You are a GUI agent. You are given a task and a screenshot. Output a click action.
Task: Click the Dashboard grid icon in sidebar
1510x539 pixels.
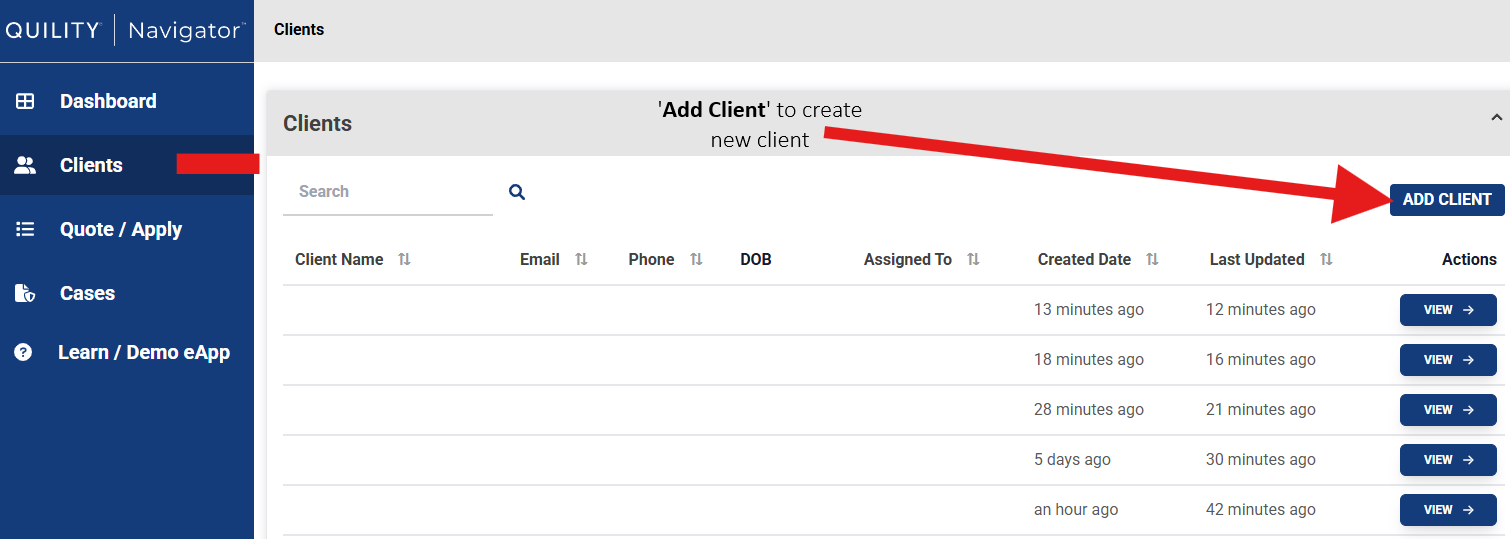[25, 101]
